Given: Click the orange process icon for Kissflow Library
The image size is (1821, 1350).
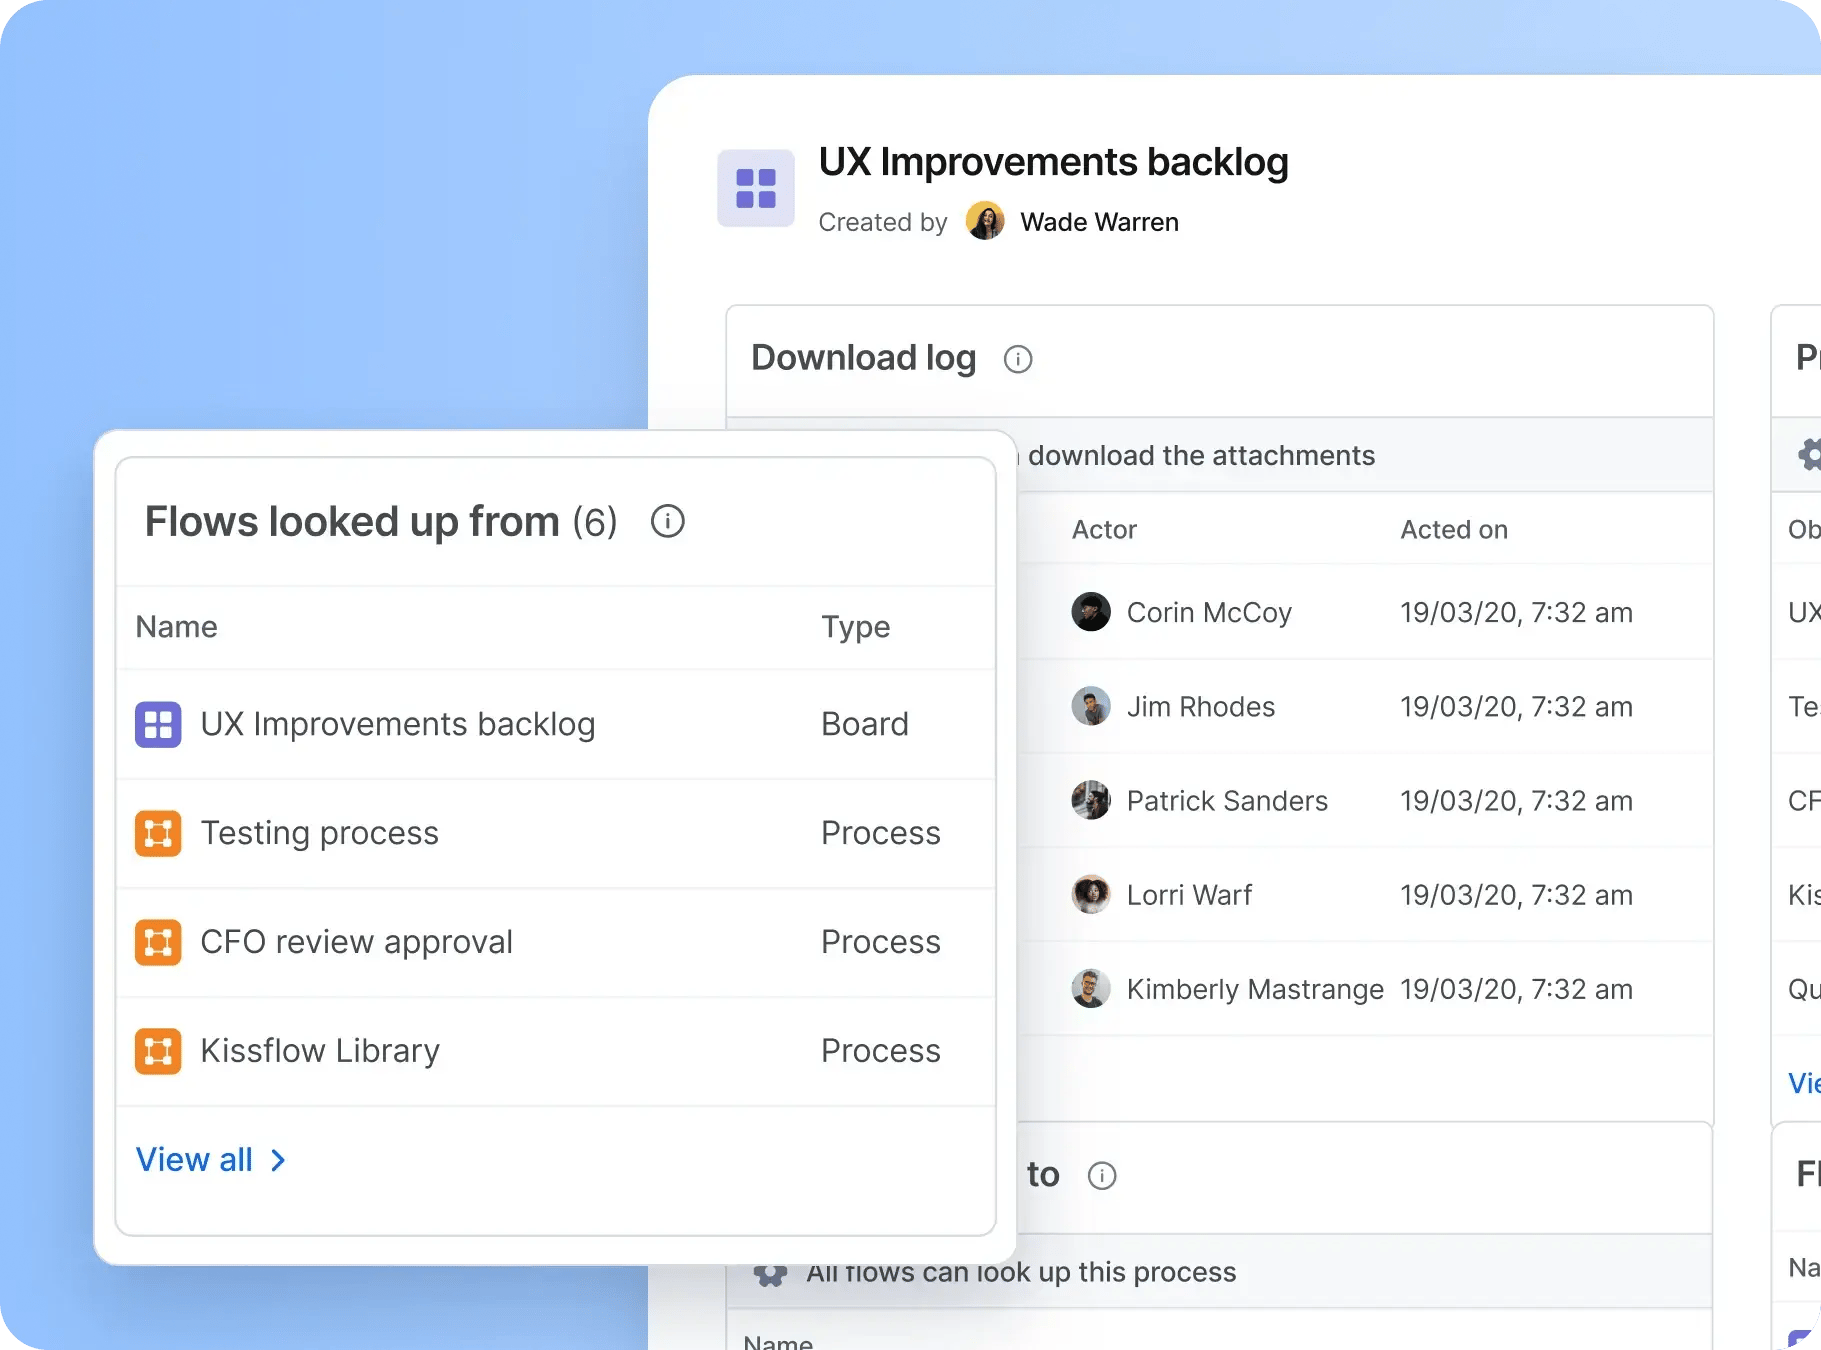Looking at the screenshot, I should (x=158, y=1052).
